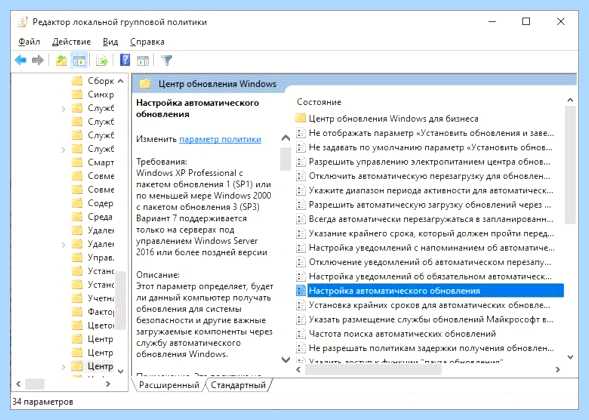Select policy Настройка уведомлений с напоминанием
Image resolution: width=589 pixels, height=420 pixels.
click(431, 248)
